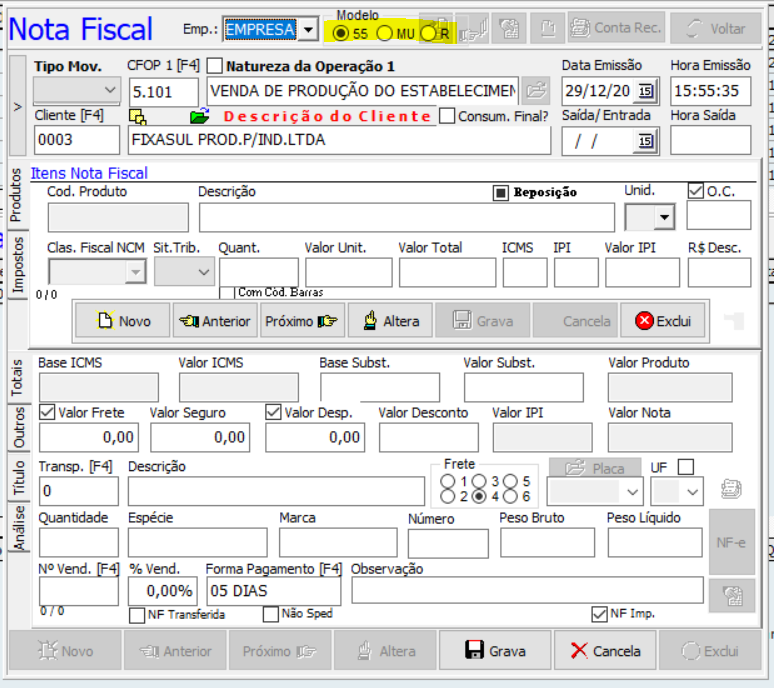Click the Data Emissão calendar icon
This screenshot has height=688, width=774.
[x=644, y=92]
